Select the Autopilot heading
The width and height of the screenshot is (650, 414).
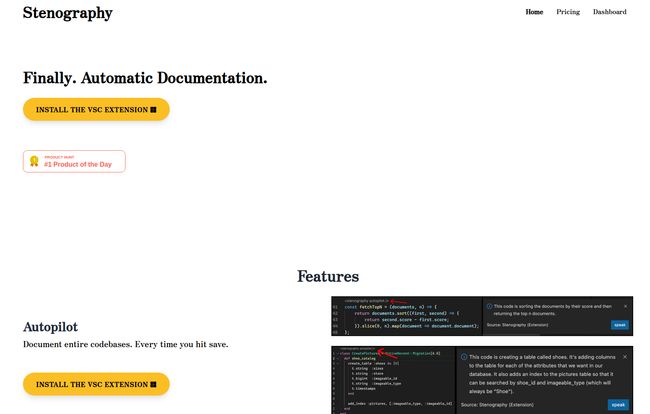51,327
